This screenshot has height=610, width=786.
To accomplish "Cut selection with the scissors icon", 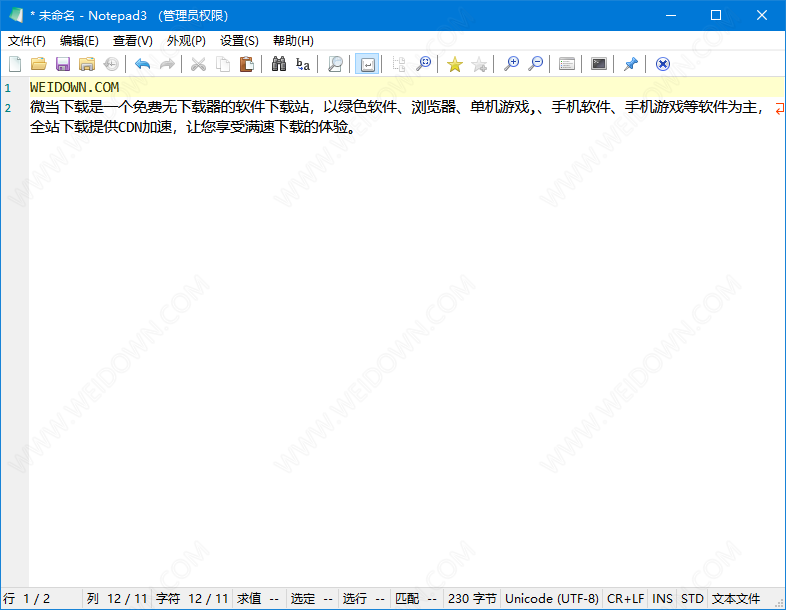I will click(199, 64).
